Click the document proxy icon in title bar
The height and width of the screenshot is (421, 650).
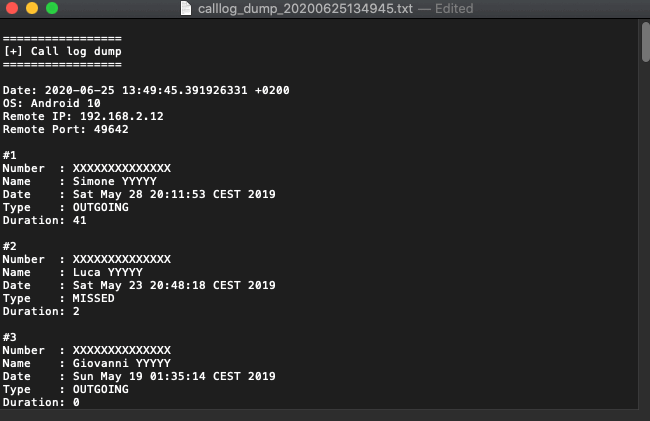click(x=186, y=8)
